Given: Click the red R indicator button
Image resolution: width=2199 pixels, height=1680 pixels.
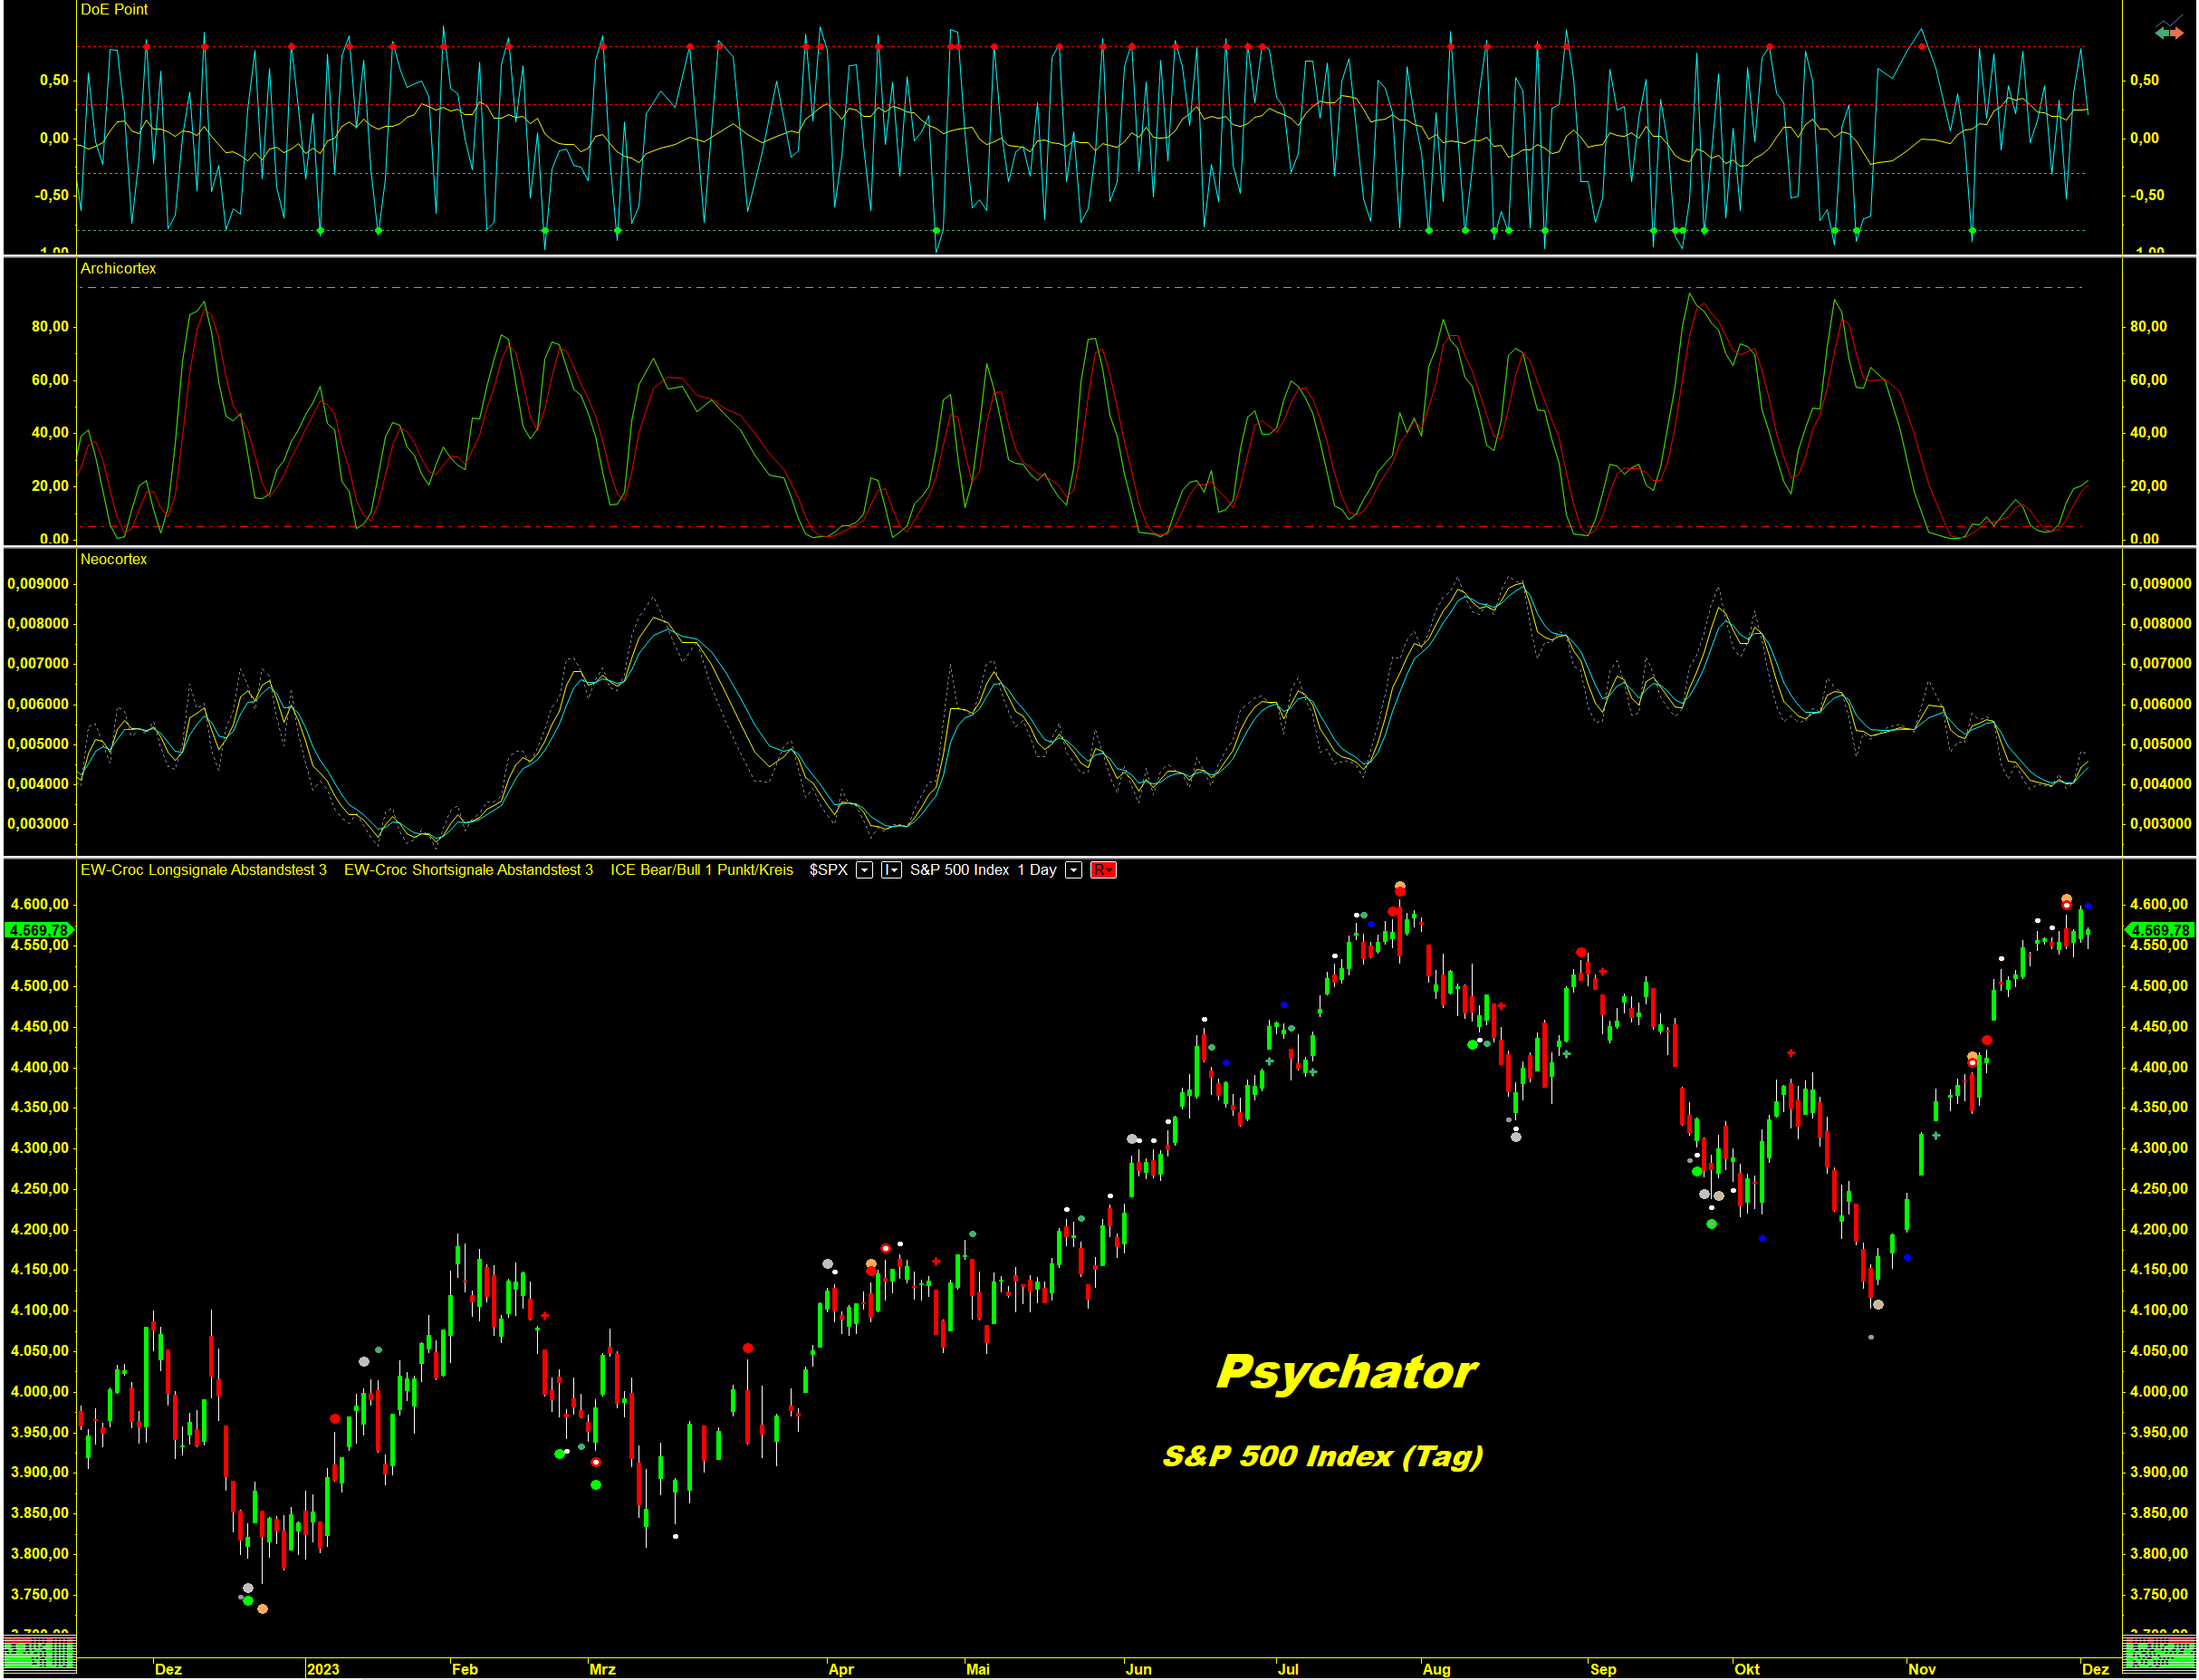Looking at the screenshot, I should click(x=1103, y=870).
